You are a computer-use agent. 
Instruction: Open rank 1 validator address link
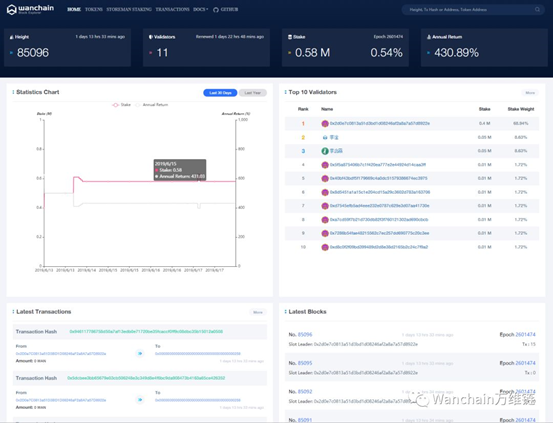click(x=379, y=123)
